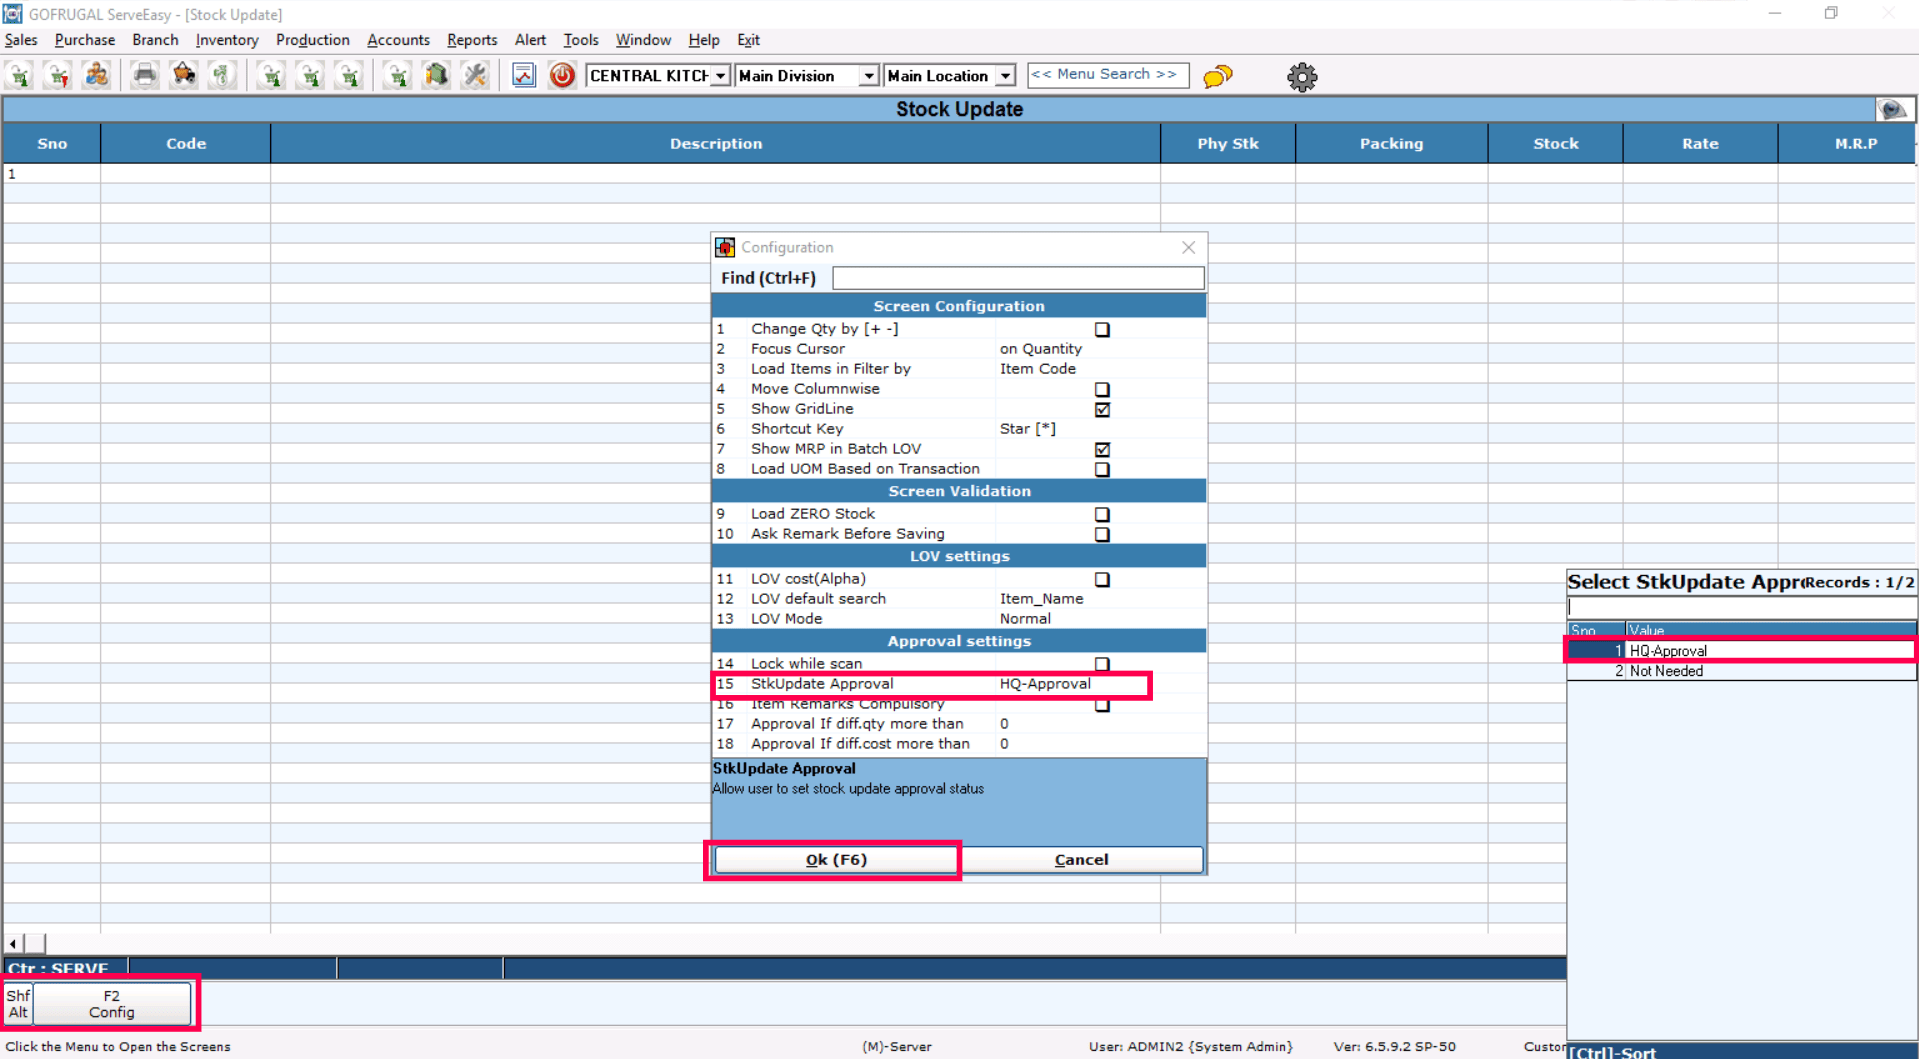Enable the Change Qty by [+ -] checkbox

[x=1102, y=330]
